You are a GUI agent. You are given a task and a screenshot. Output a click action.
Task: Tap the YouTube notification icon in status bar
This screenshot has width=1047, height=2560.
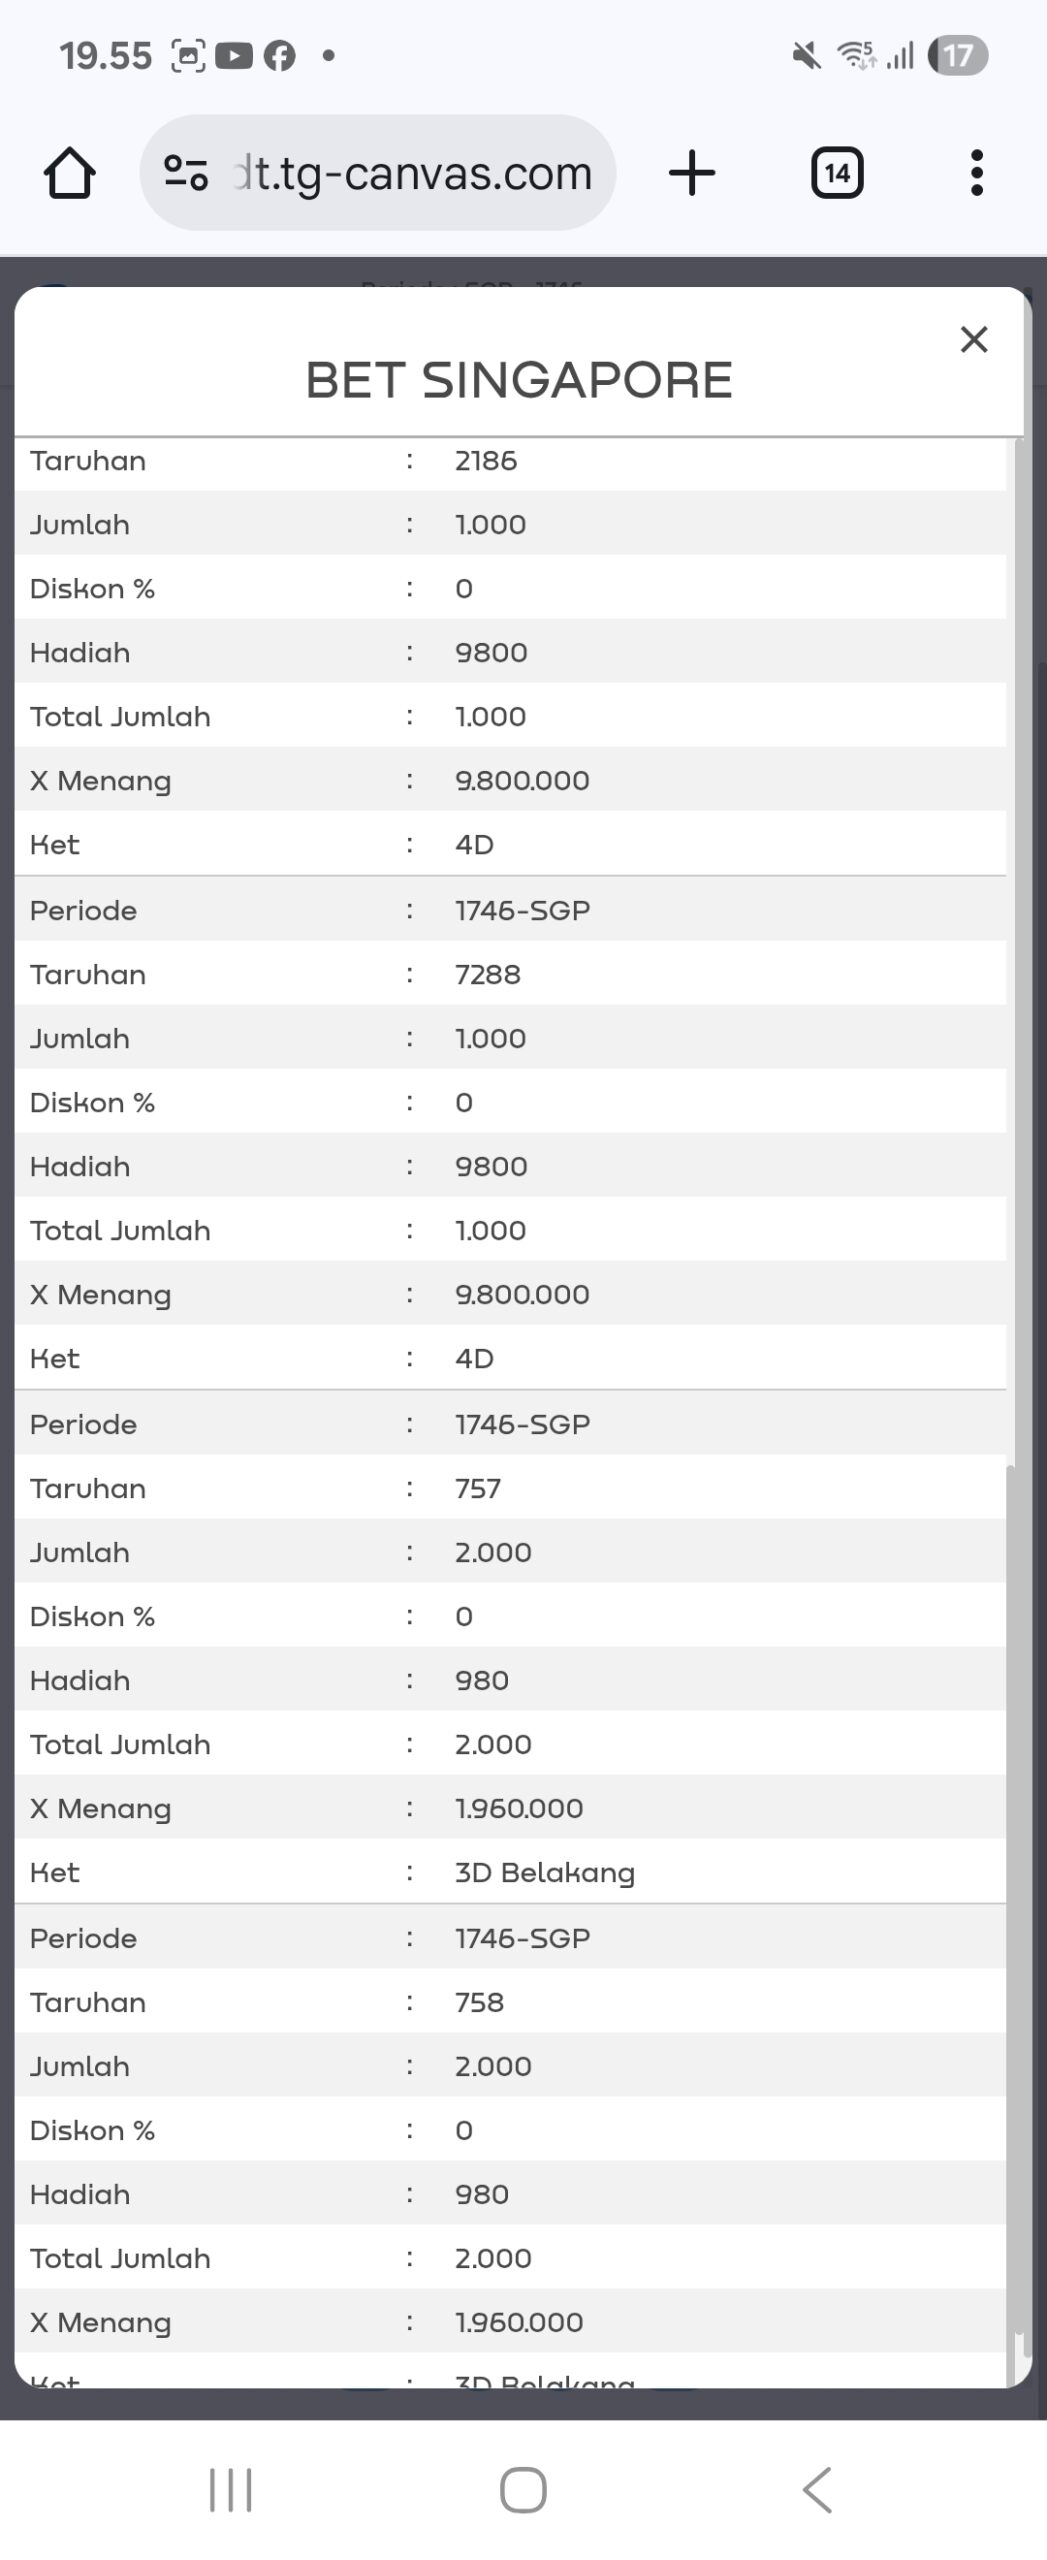click(x=233, y=56)
